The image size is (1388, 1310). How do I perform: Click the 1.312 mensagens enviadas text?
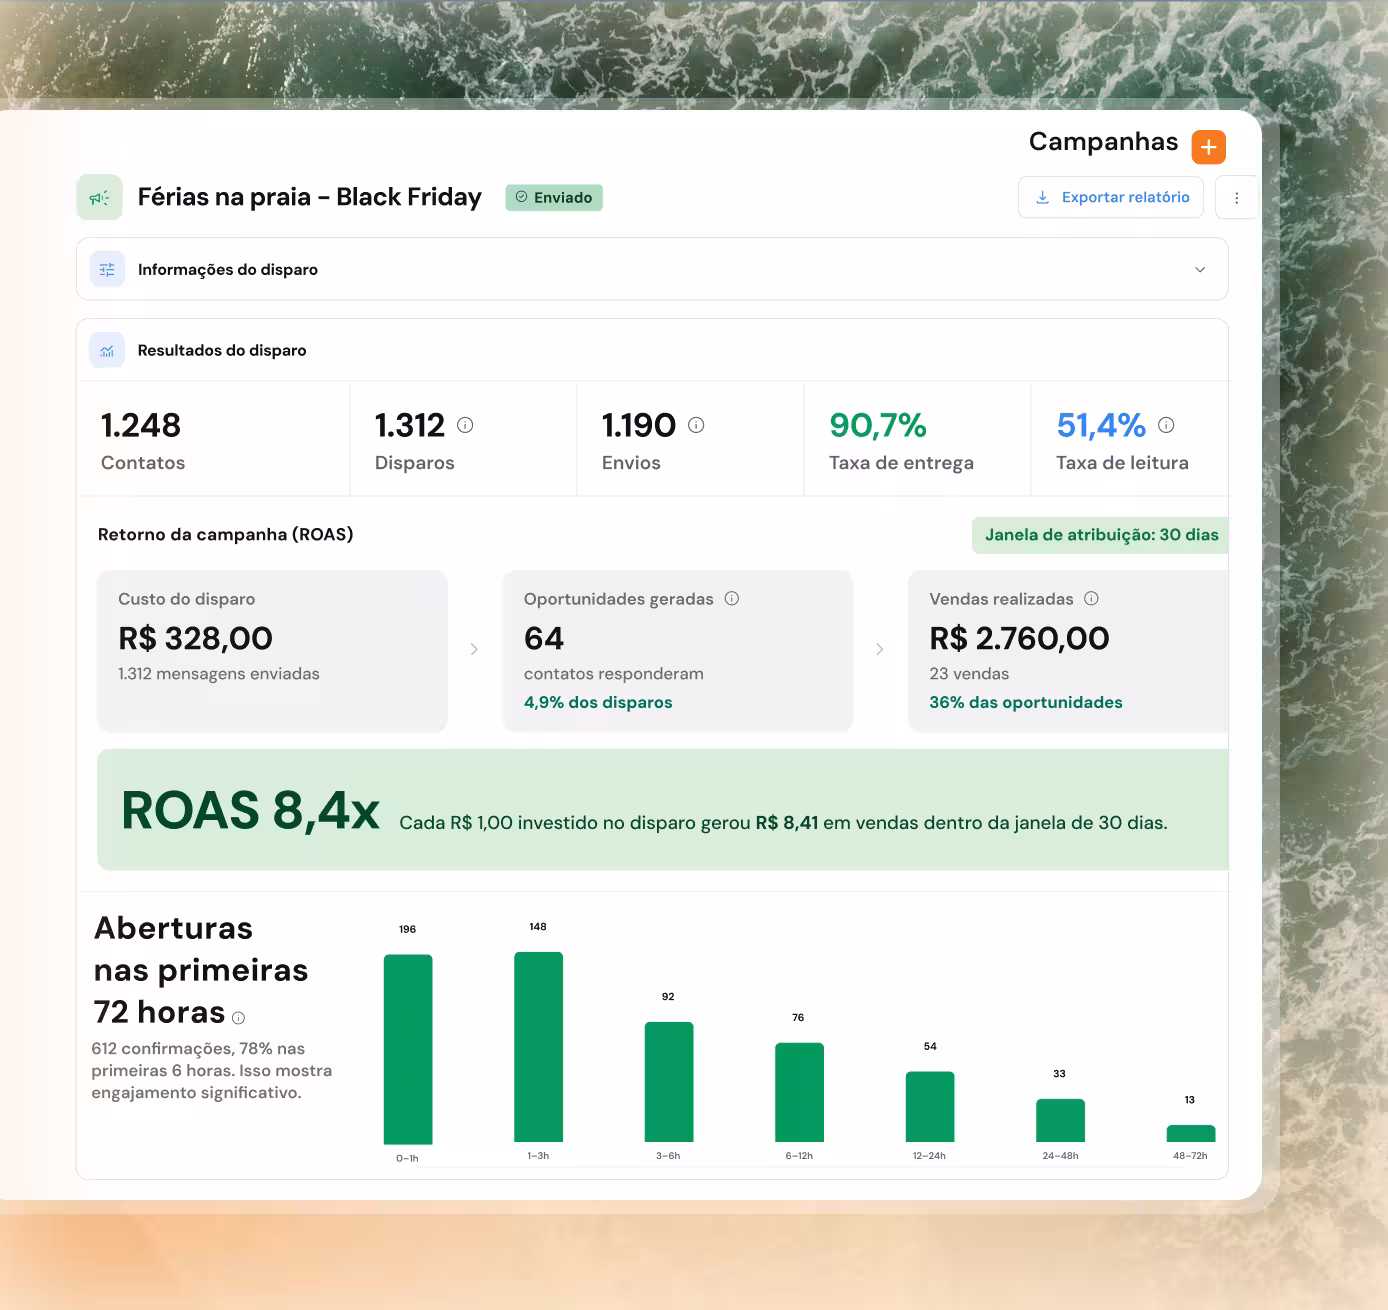(x=219, y=674)
